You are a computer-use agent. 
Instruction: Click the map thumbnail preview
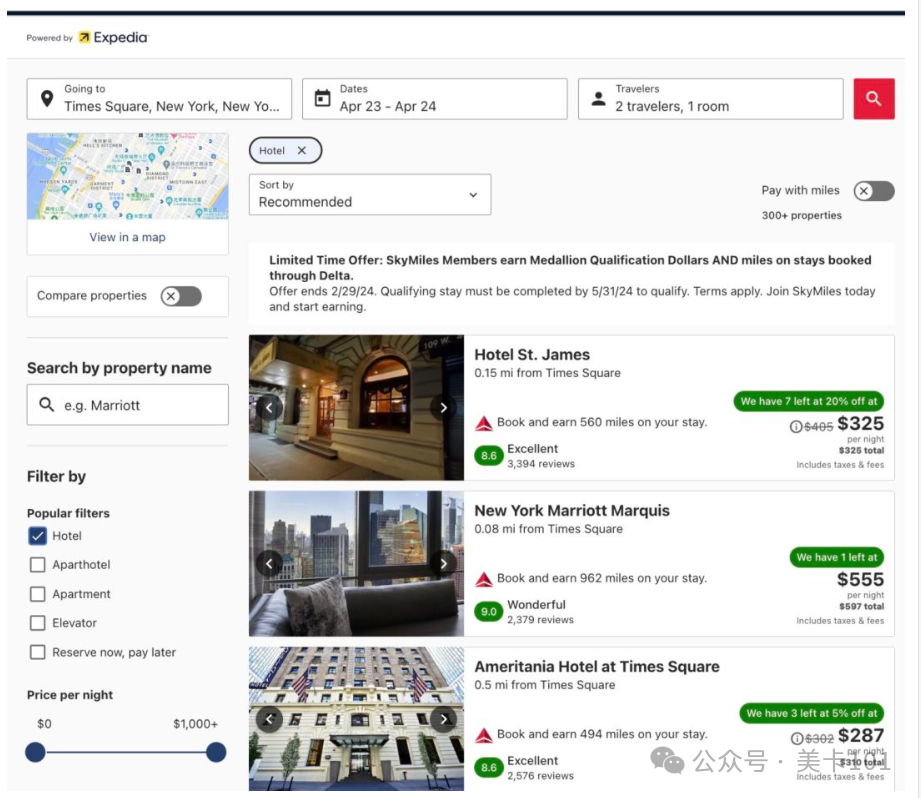127,176
